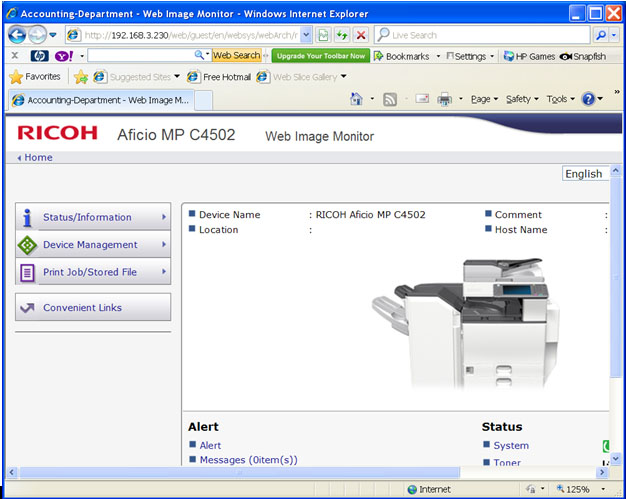The width and height of the screenshot is (626, 499).
Task: Click the Print icon in command bar
Action: 444,99
